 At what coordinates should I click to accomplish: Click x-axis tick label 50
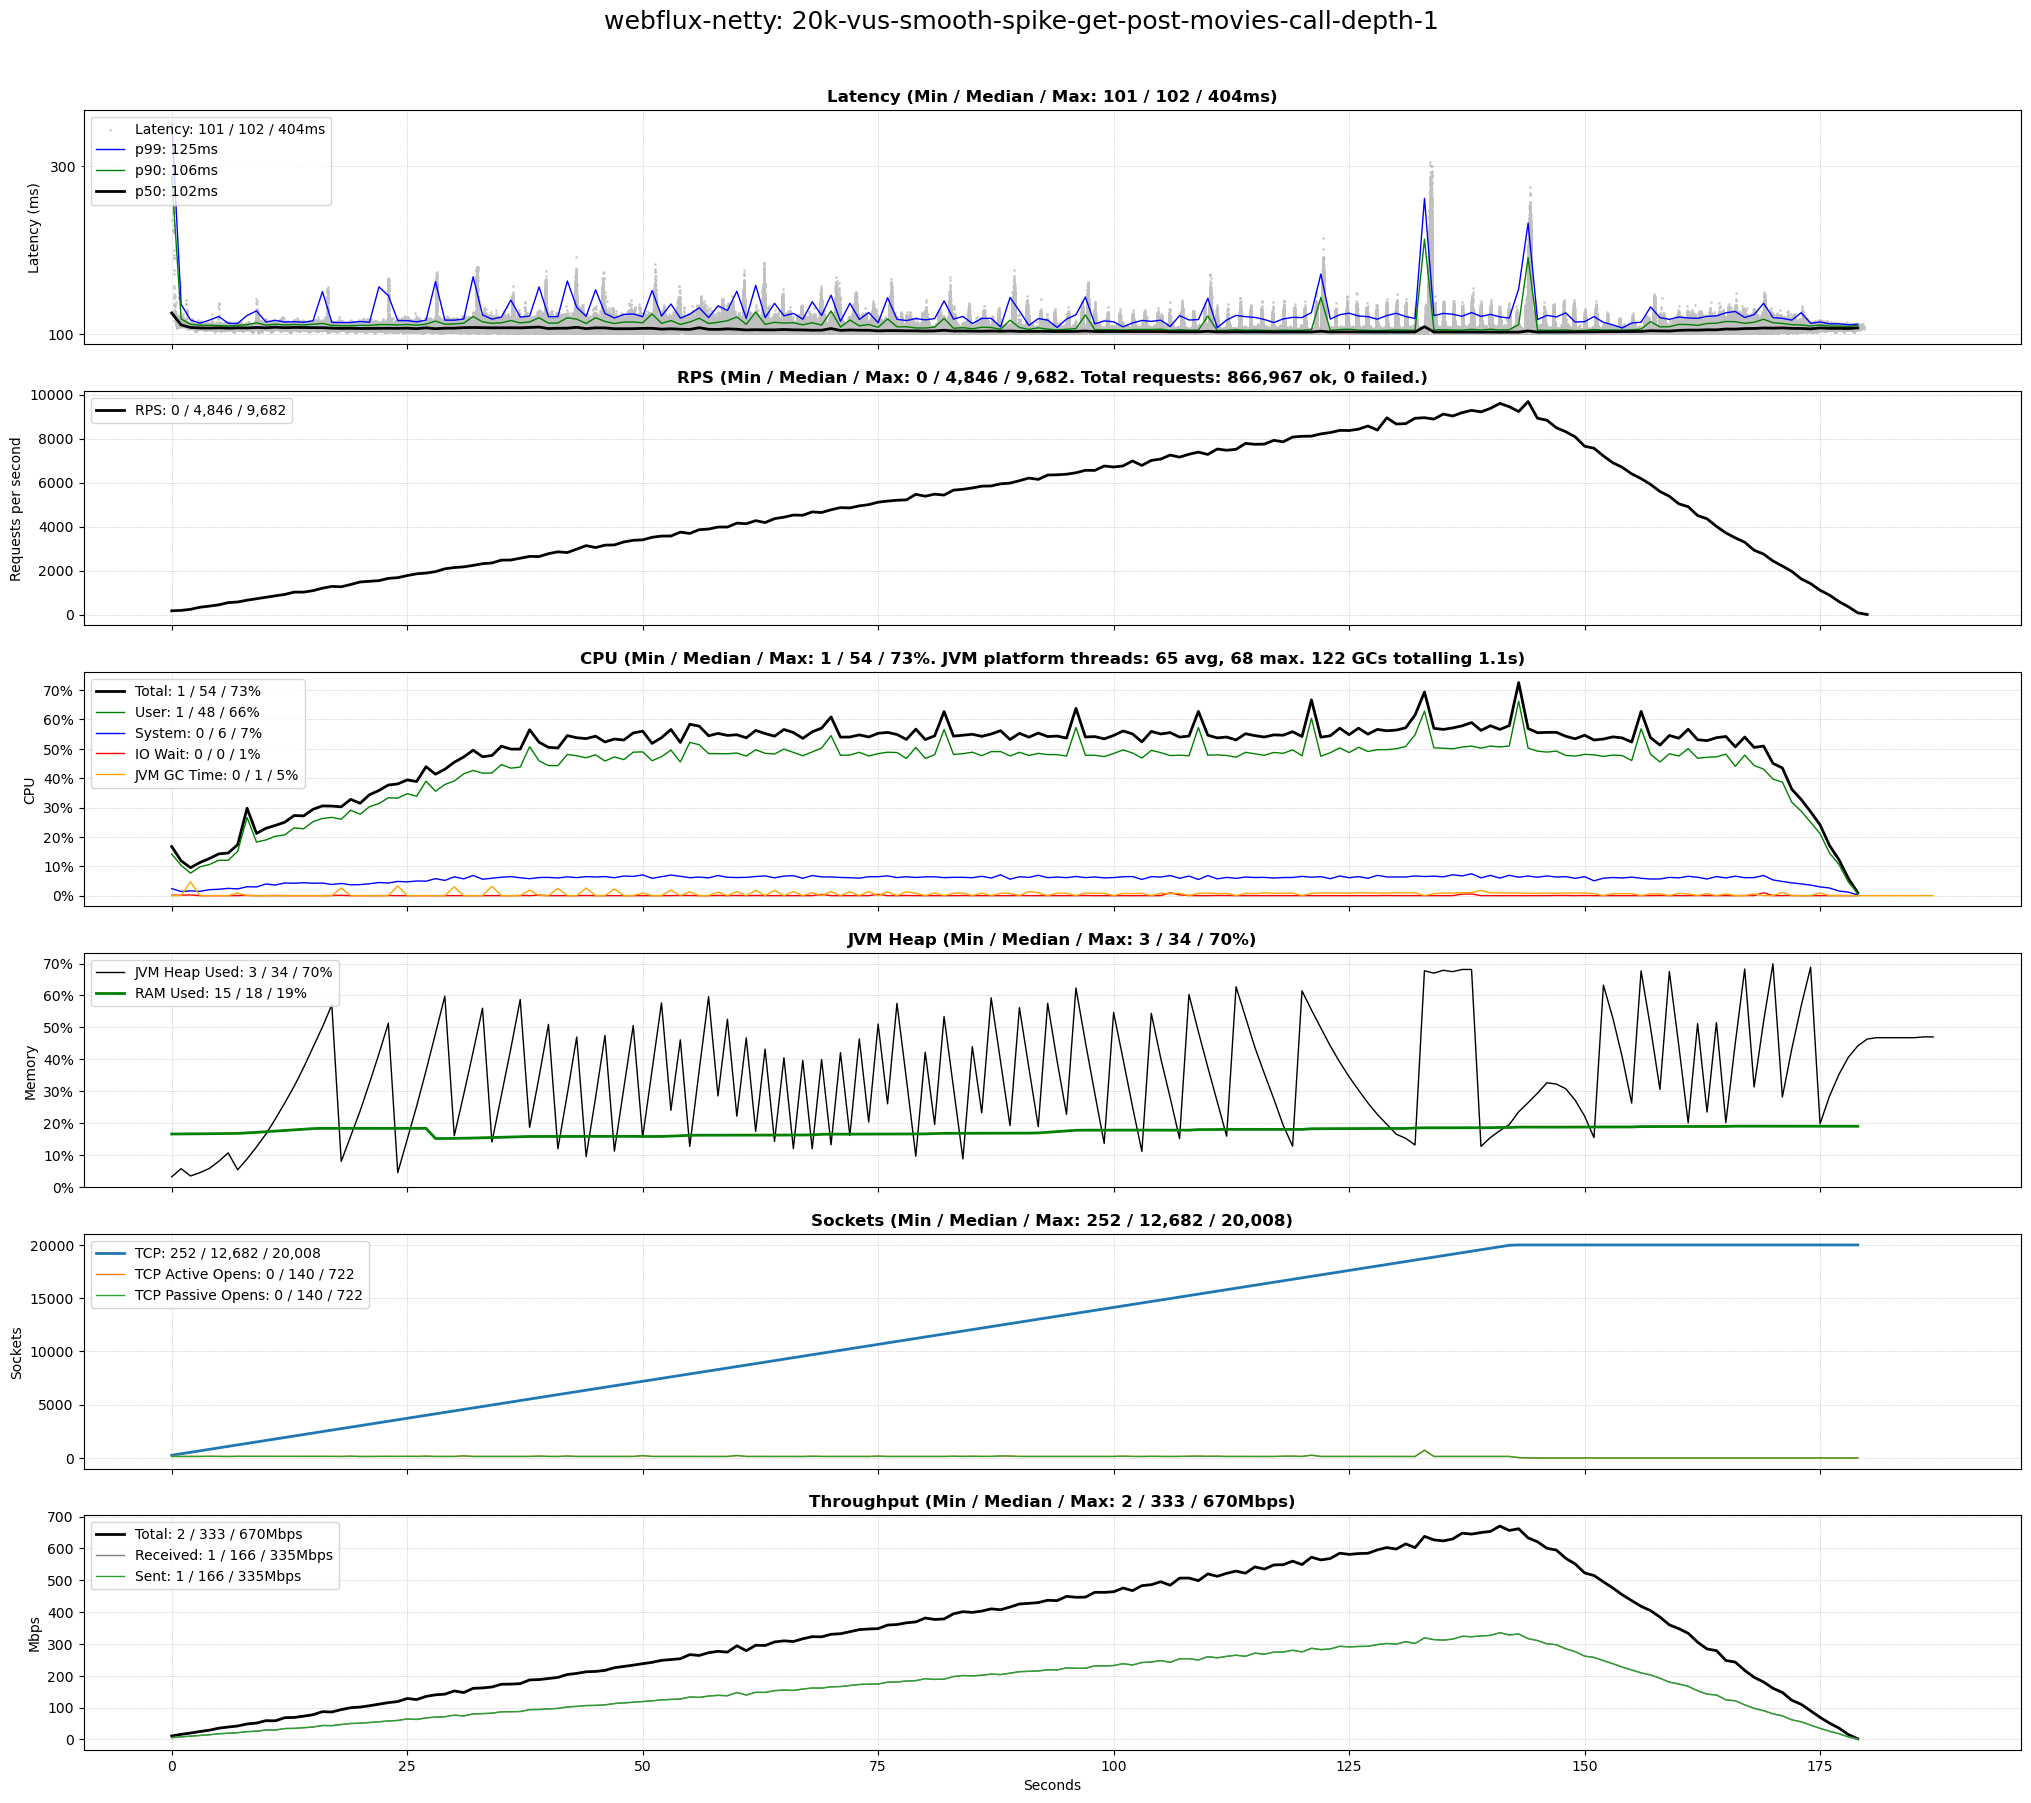tap(642, 1766)
